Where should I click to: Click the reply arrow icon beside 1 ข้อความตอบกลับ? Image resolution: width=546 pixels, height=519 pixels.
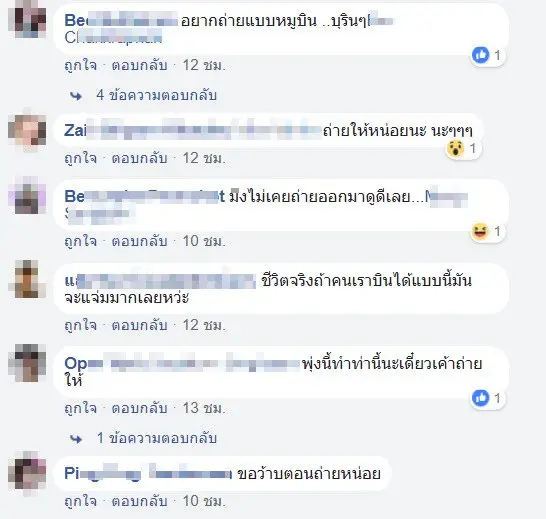pos(76,439)
